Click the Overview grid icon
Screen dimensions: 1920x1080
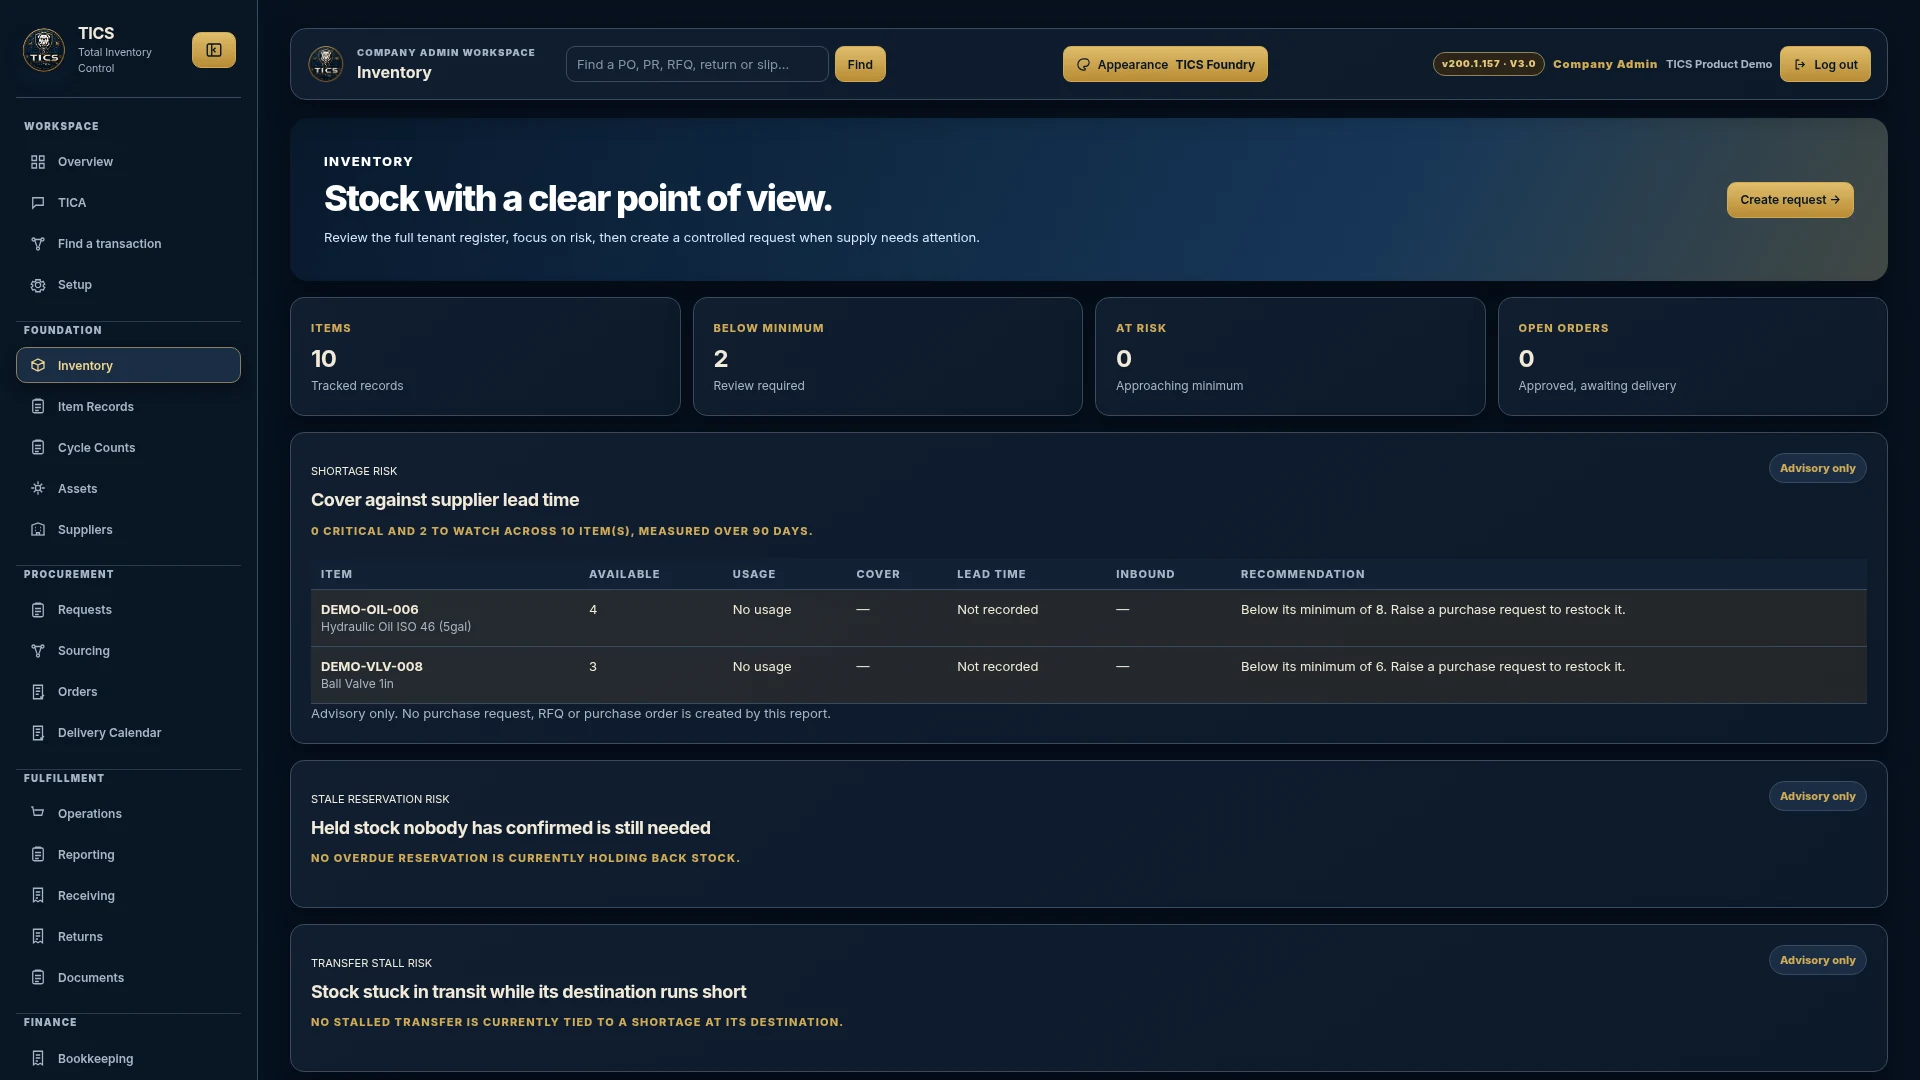point(38,162)
